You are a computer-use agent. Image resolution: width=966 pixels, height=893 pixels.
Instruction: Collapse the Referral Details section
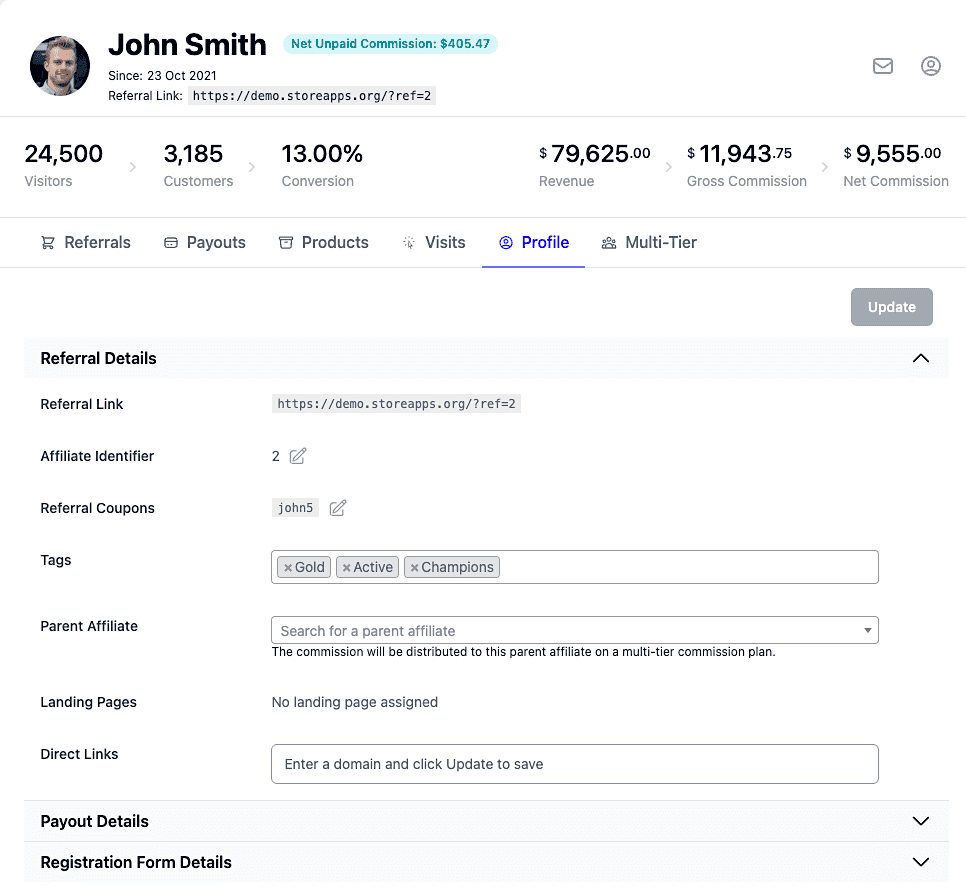click(x=920, y=358)
